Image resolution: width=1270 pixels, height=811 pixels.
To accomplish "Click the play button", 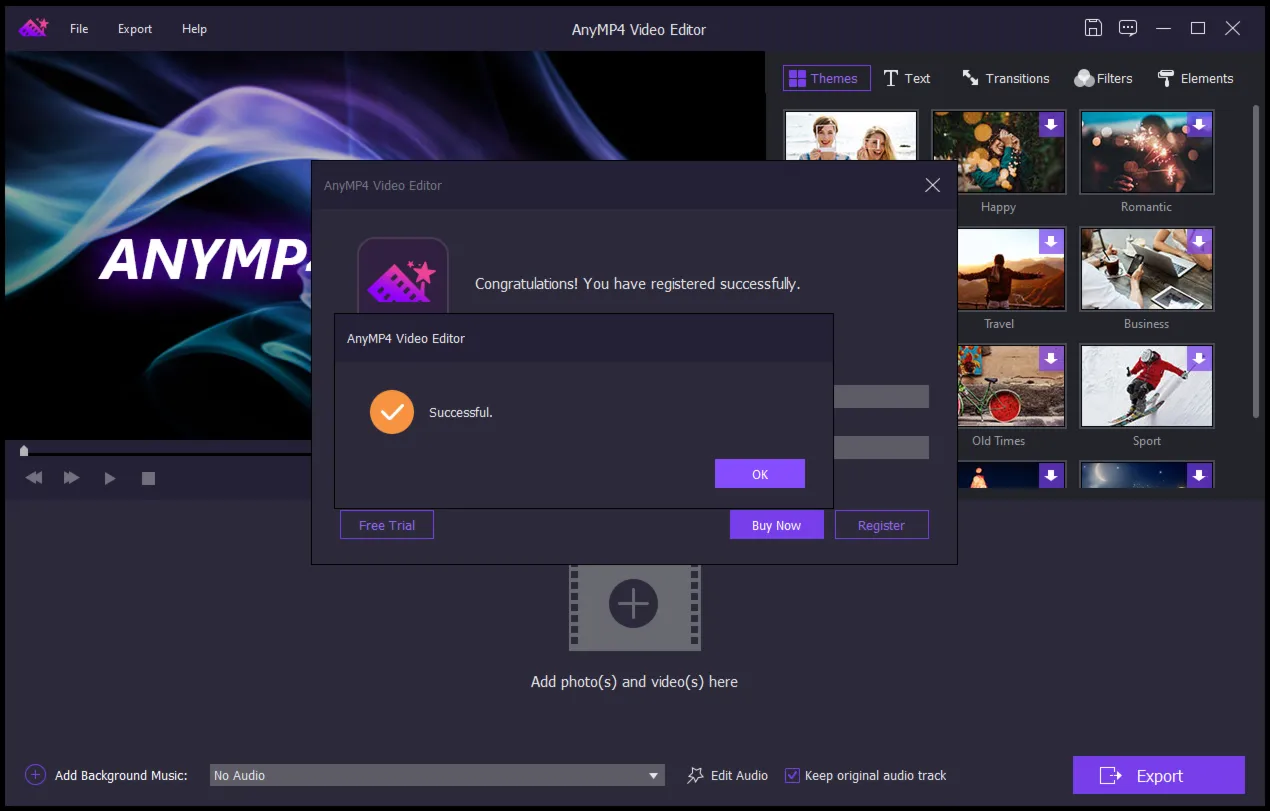I will (x=110, y=478).
